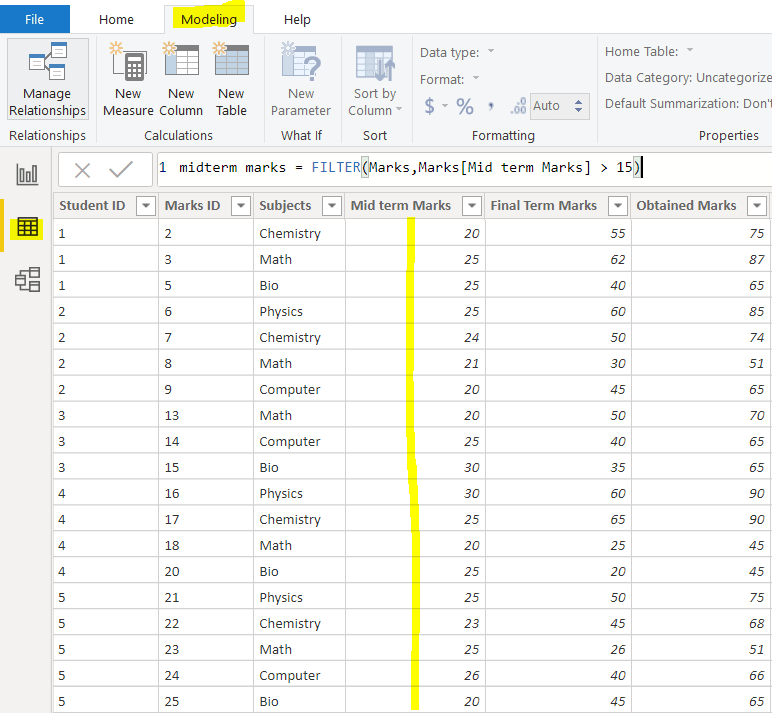Expand the Data type dropdown
772x713 pixels.
(x=491, y=52)
